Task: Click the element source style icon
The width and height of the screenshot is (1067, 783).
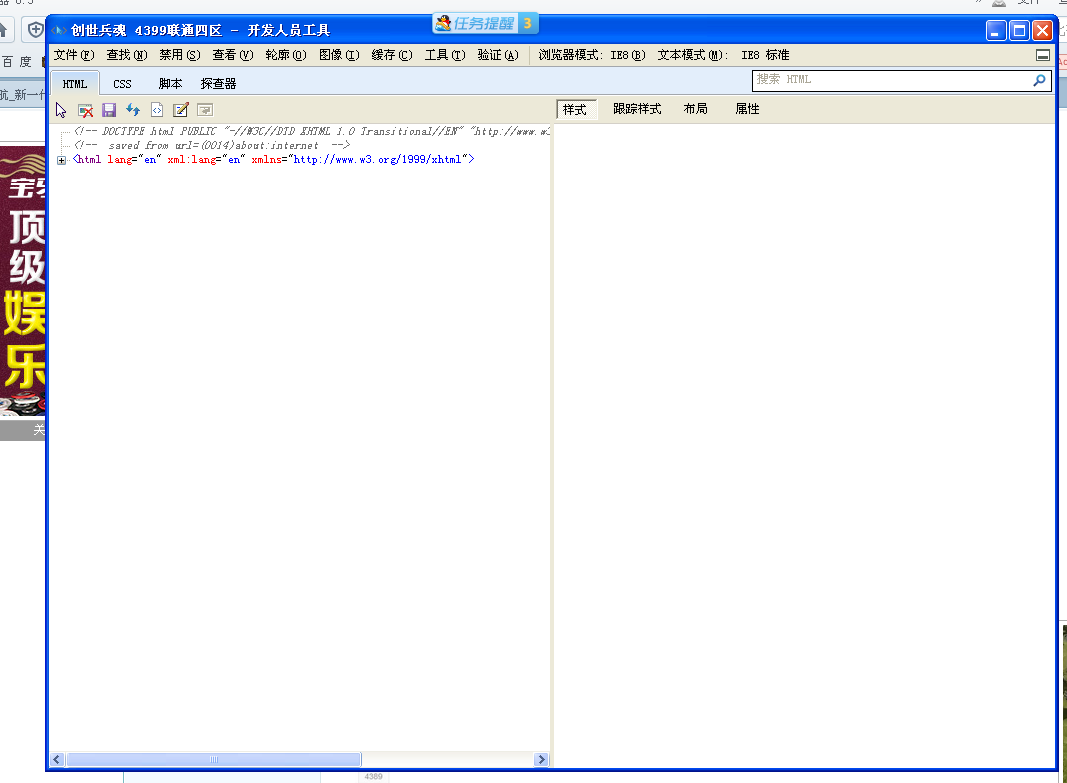Action: coord(157,110)
